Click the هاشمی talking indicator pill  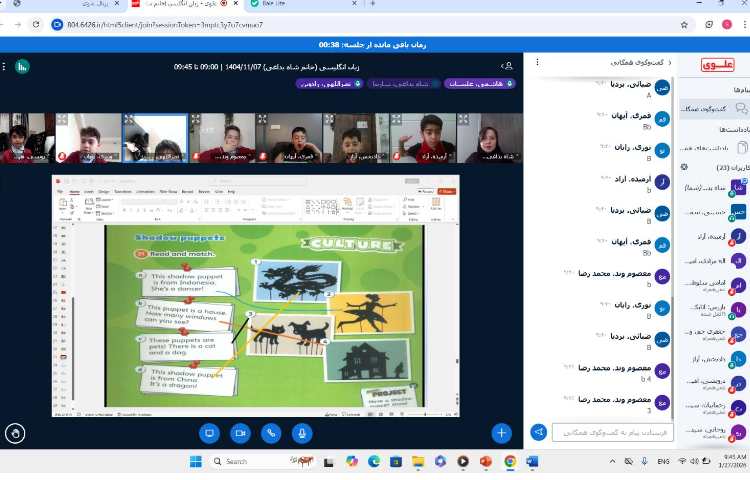click(x=479, y=84)
